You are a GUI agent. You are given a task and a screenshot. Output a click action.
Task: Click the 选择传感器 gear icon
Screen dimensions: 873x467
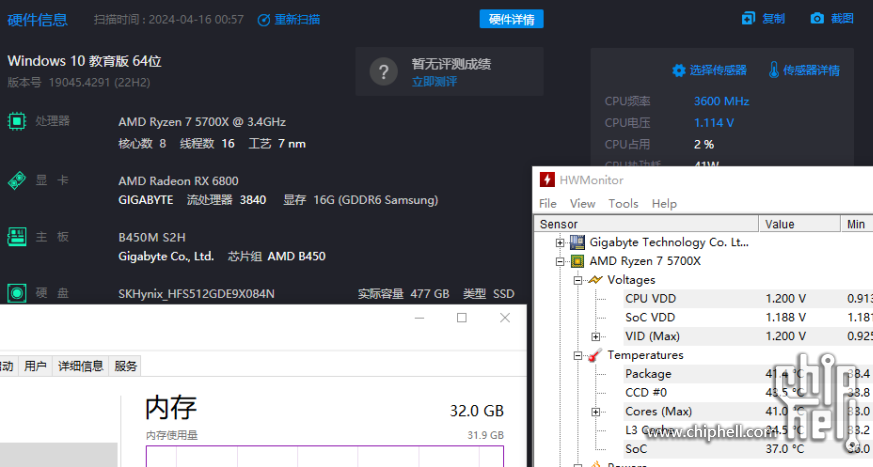point(678,71)
